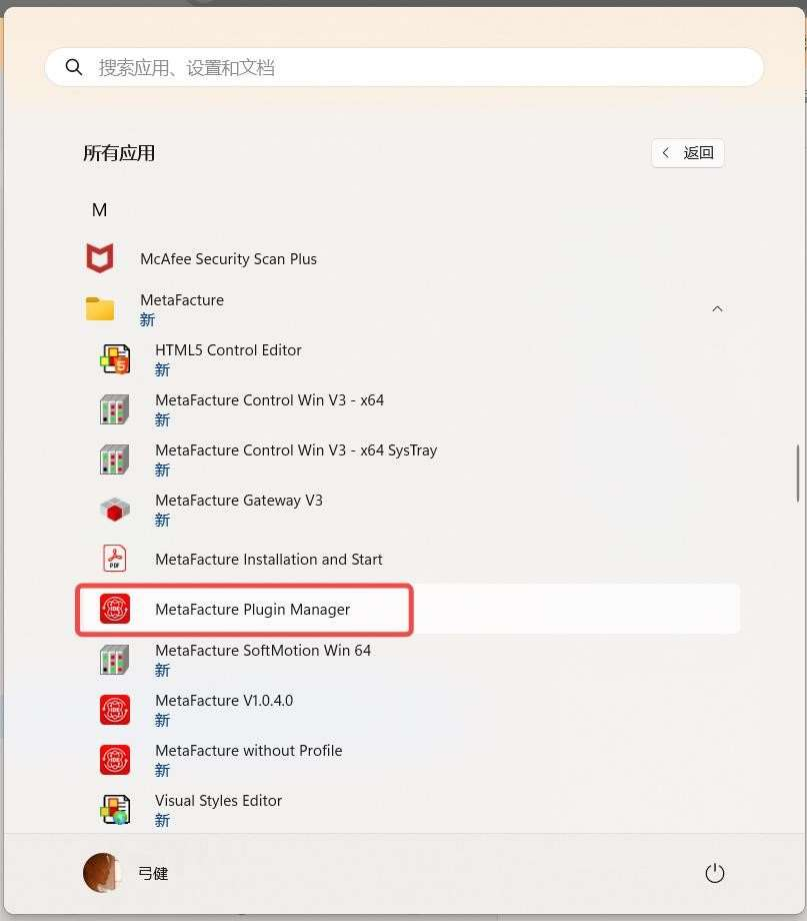Click the letter M section header
Viewport: 807px width, 921px height.
click(x=99, y=210)
